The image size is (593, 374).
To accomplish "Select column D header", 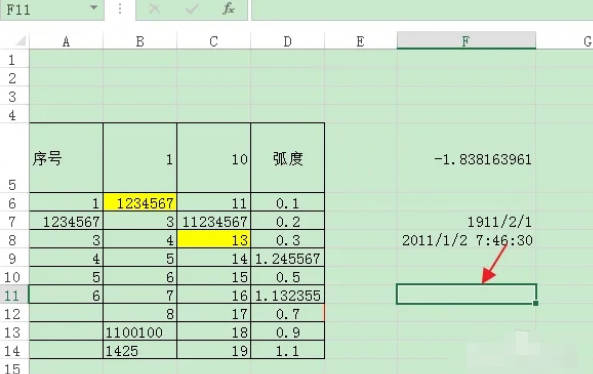I will point(287,41).
